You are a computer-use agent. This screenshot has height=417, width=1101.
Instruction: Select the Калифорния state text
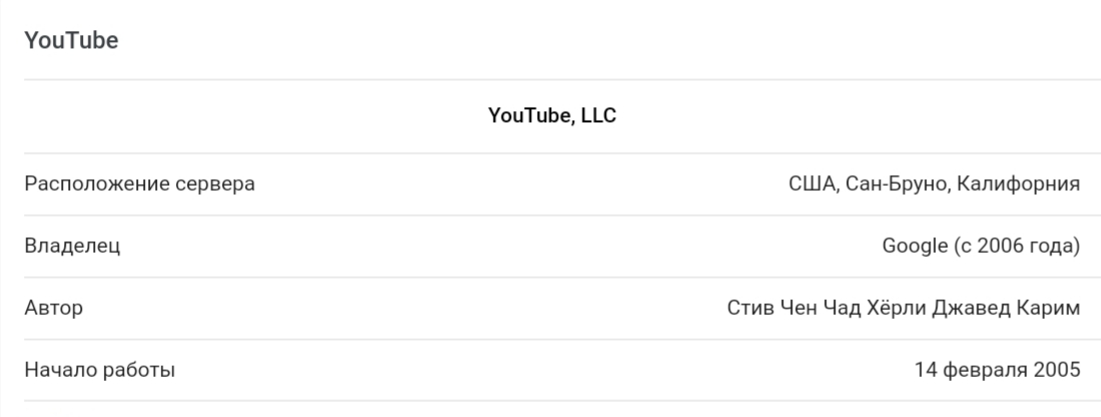[1019, 185]
